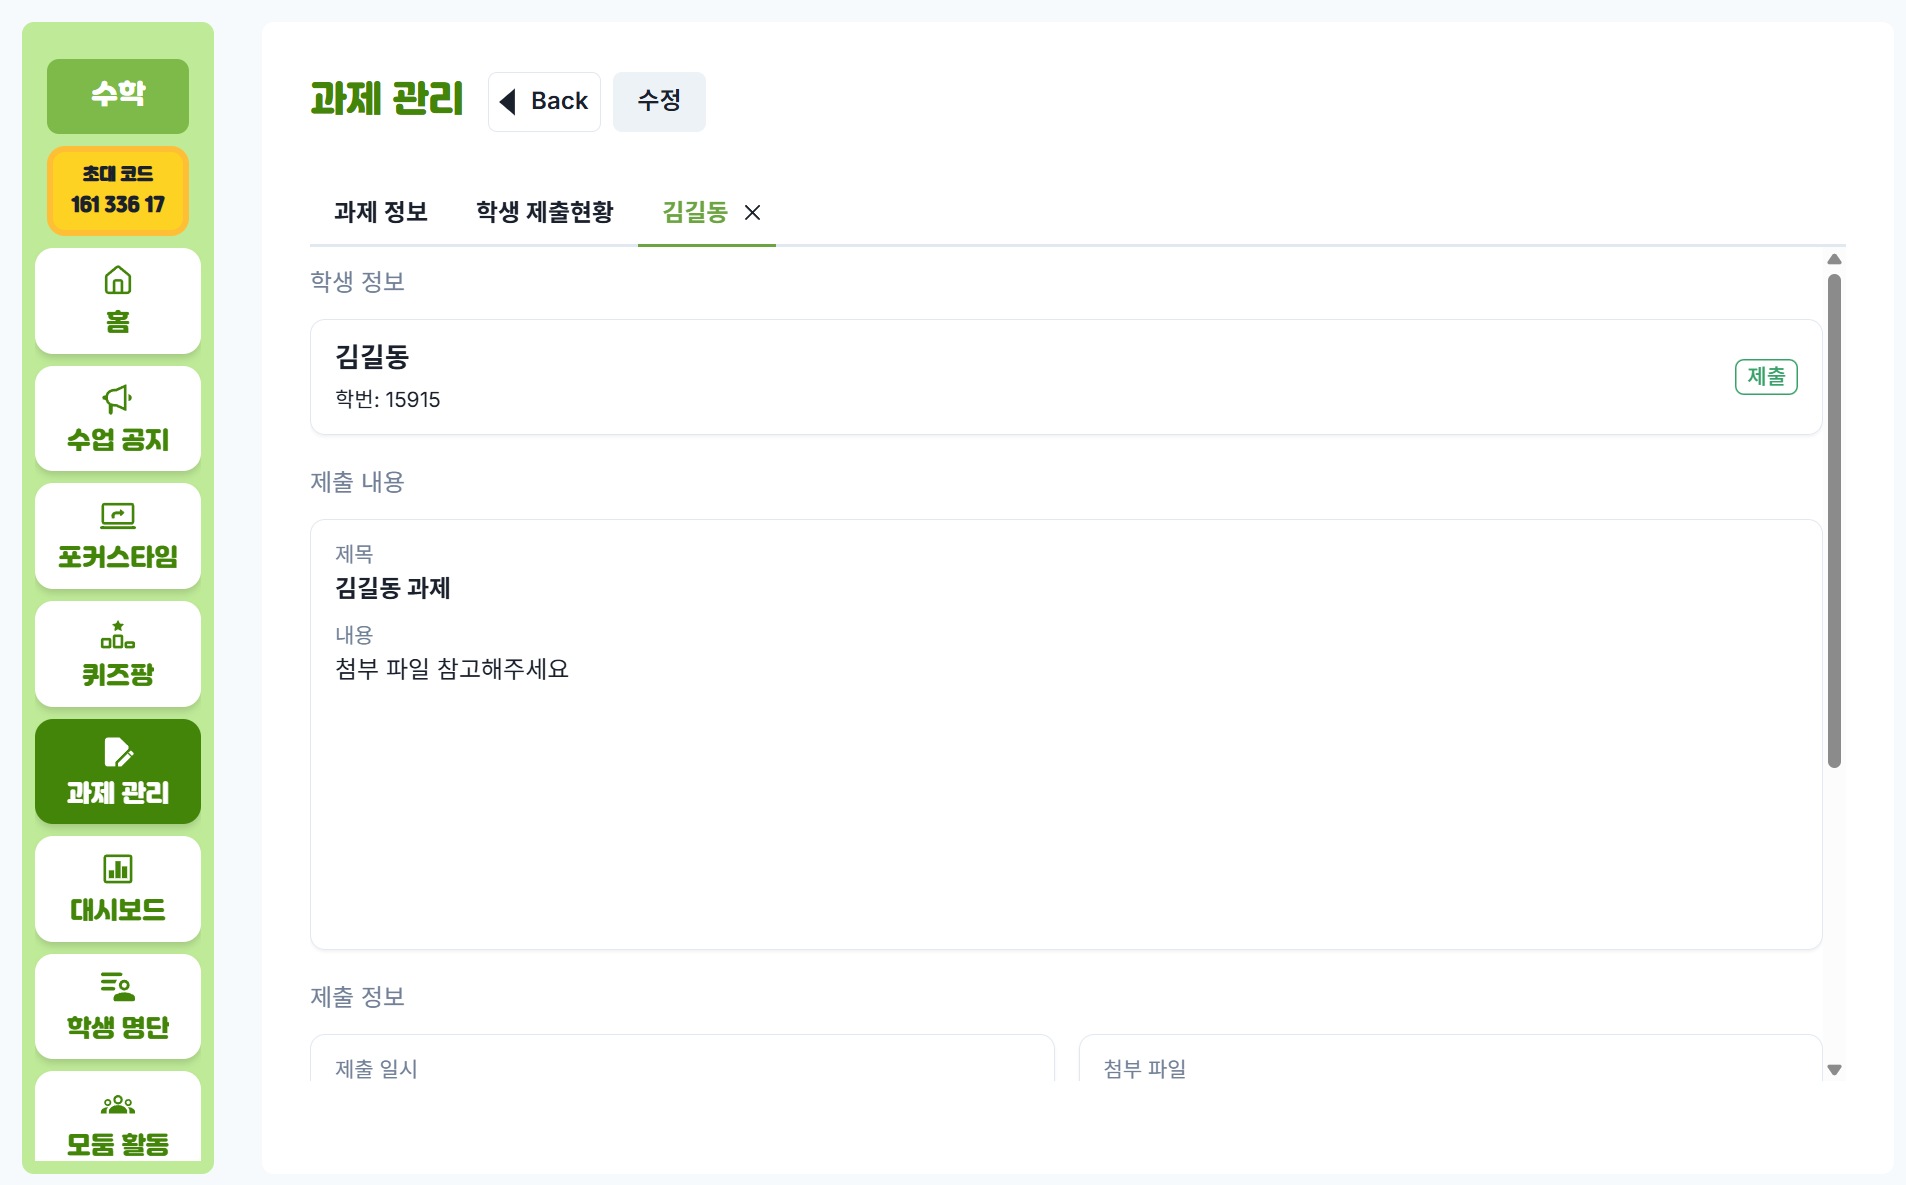Select the assignment management pencil icon
Image resolution: width=1906 pixels, height=1185 pixels.
pyautogui.click(x=118, y=752)
